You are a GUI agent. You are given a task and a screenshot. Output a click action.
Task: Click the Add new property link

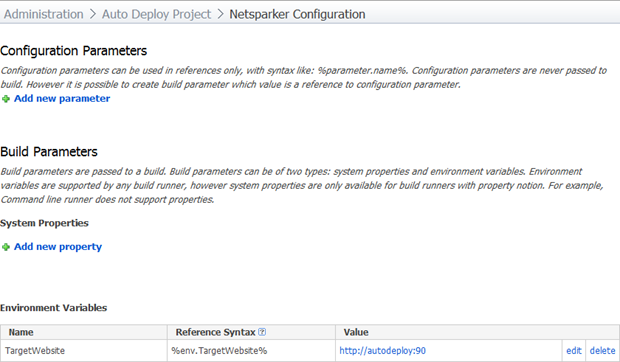[58, 247]
